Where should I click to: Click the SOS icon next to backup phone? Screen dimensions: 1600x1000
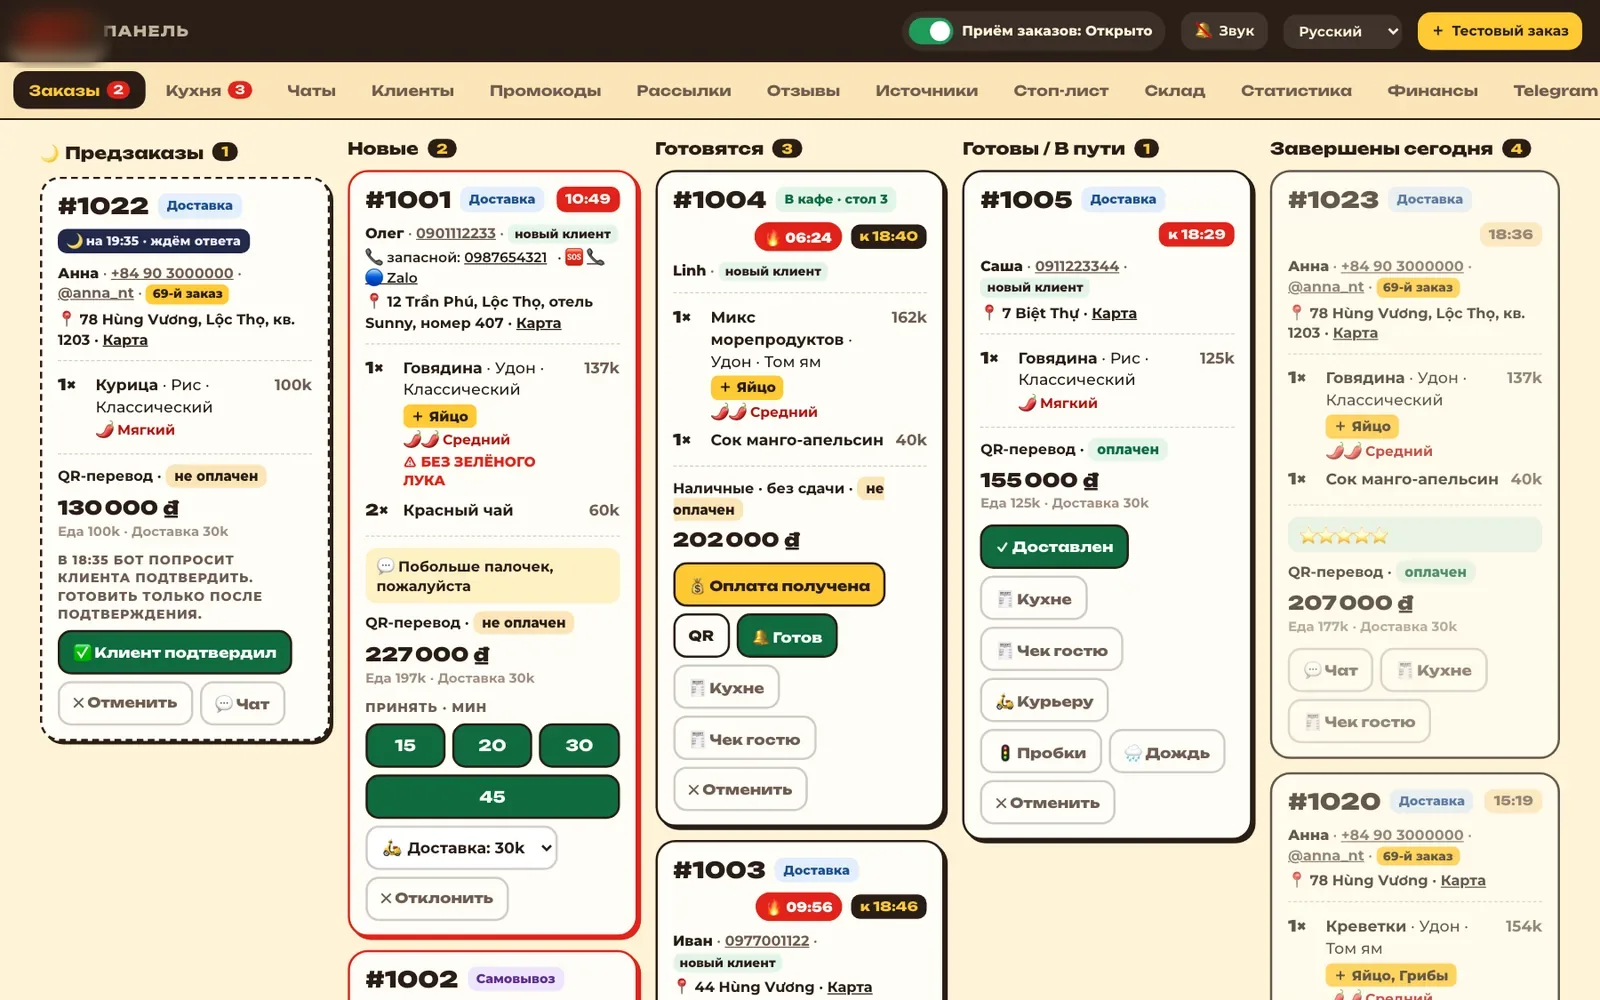click(x=574, y=257)
